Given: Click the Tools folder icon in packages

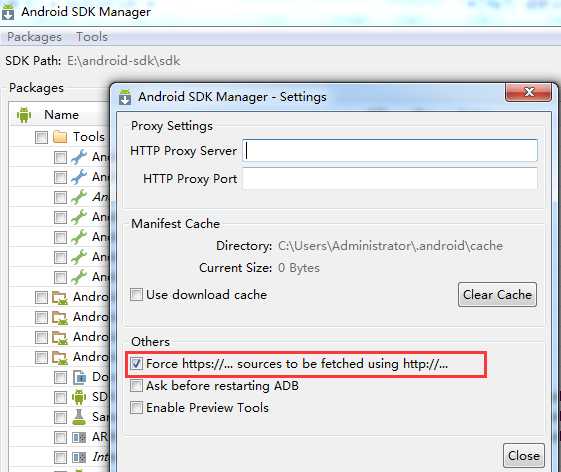Looking at the screenshot, I should click(60, 137).
